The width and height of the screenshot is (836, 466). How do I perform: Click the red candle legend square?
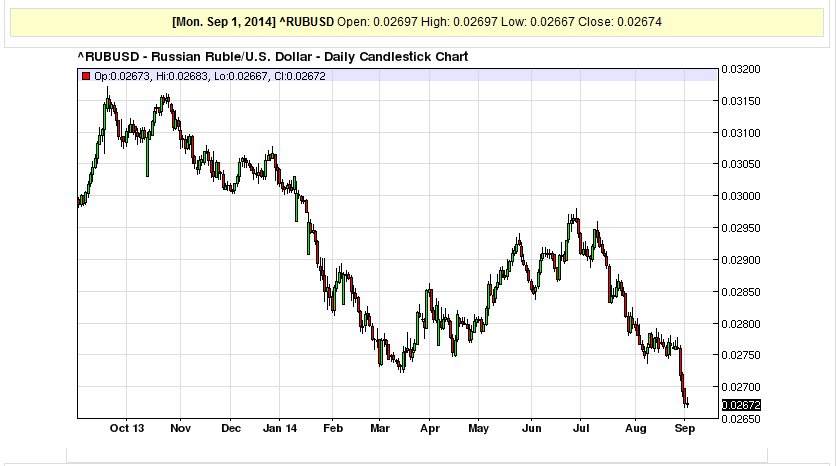(86, 76)
